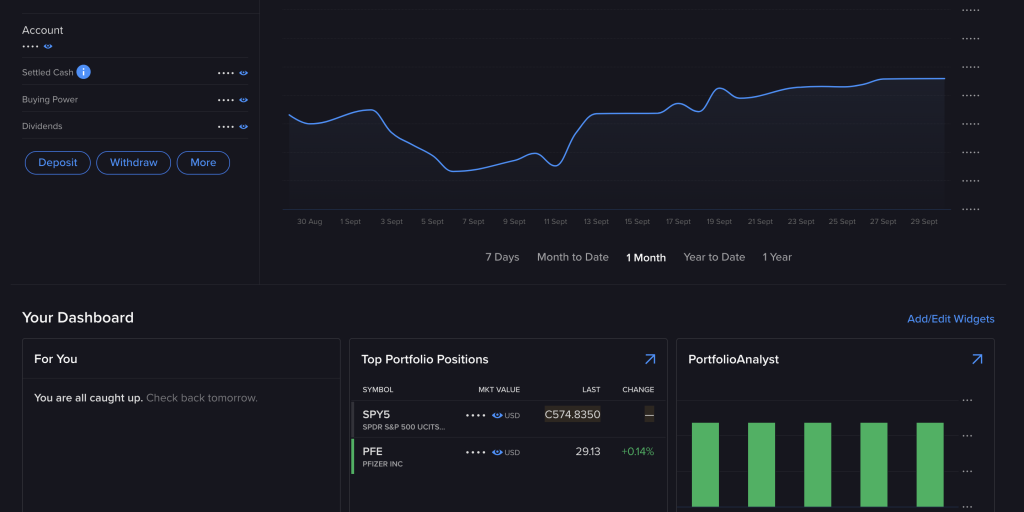The image size is (1024, 512).
Task: Click the first green PortfolioAnalyst bar
Action: (705, 464)
